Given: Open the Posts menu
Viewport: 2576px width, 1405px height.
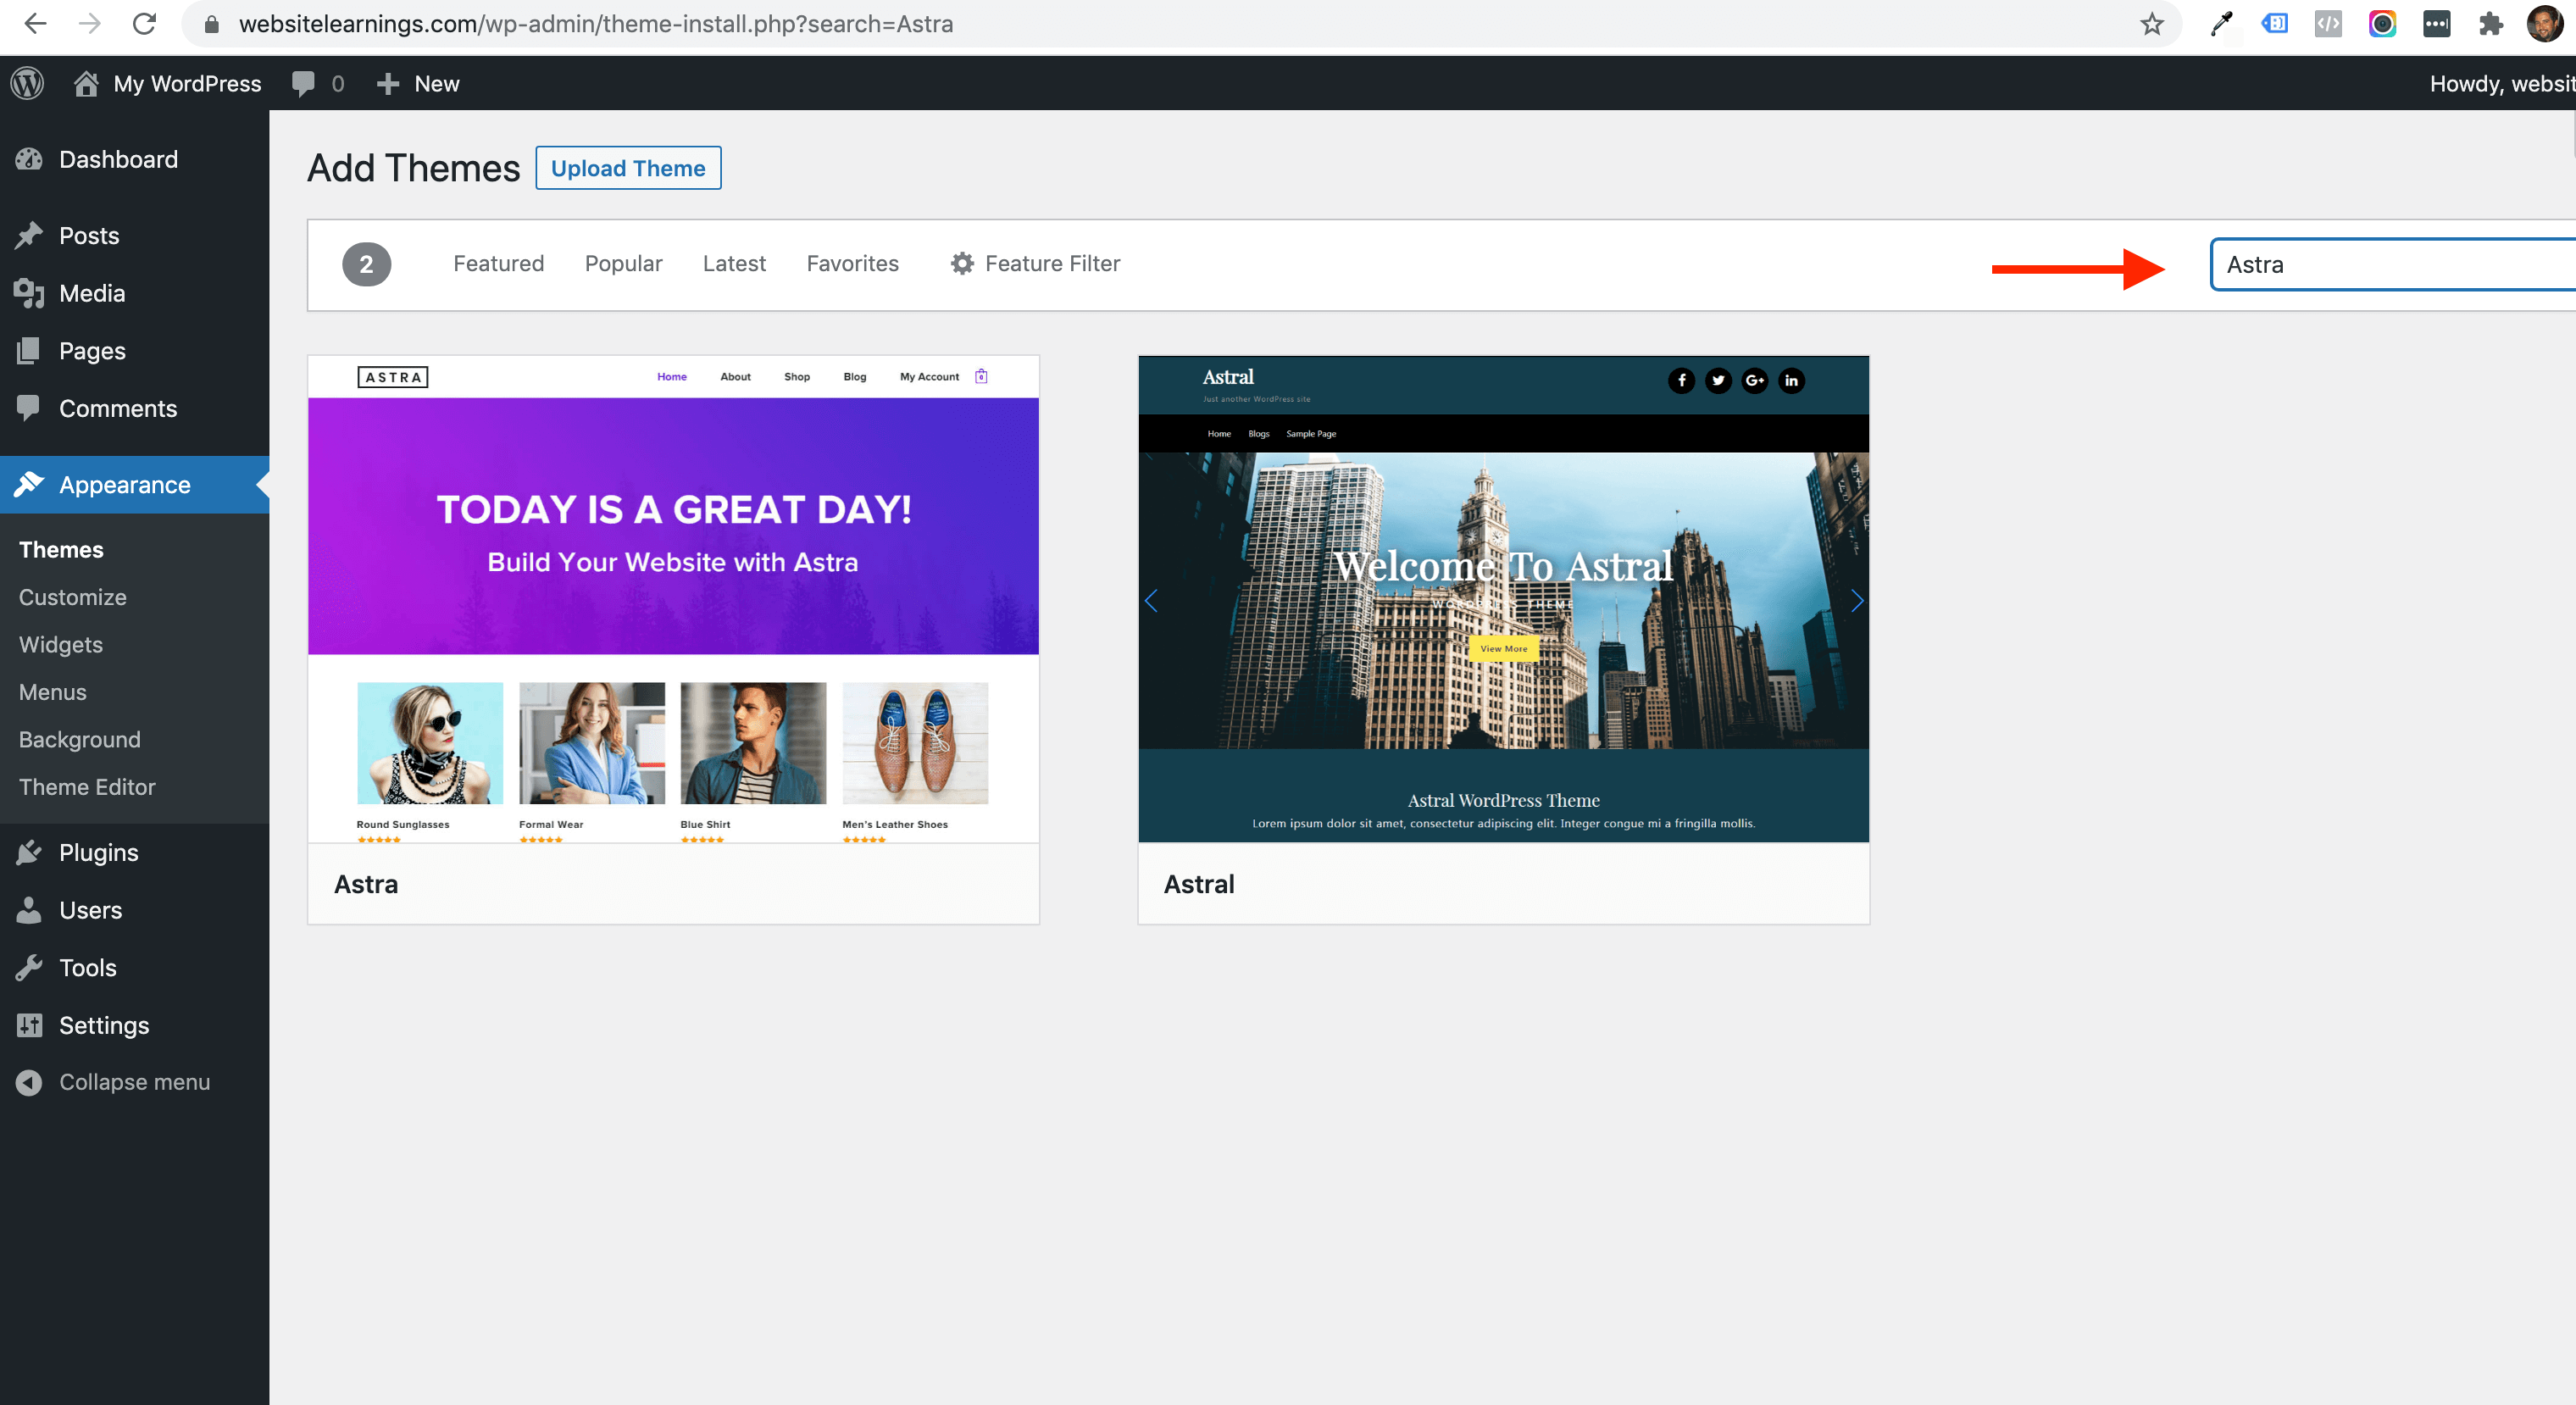Looking at the screenshot, I should tap(134, 235).
